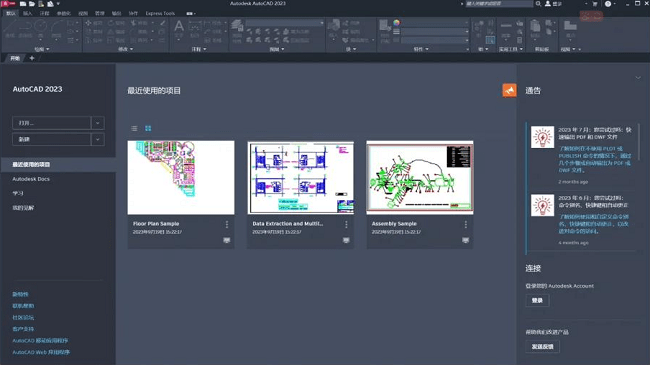
Task: Click the large Text 'A' tool icon
Action: pyautogui.click(x=179, y=27)
